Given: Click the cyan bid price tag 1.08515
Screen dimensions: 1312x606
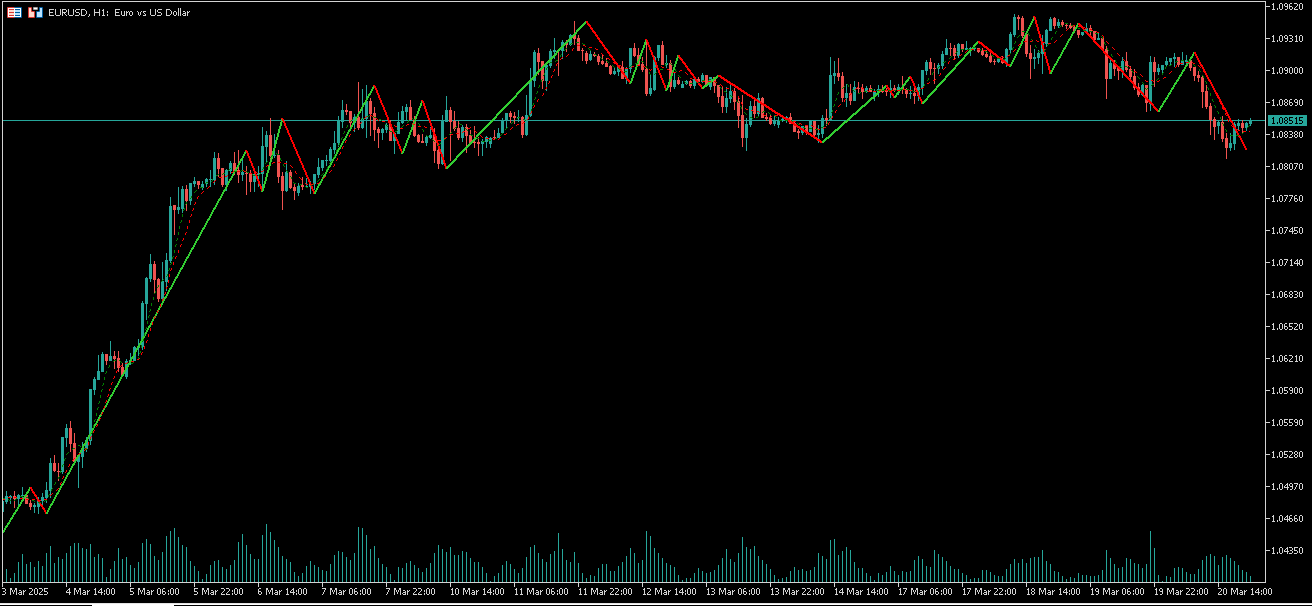Looking at the screenshot, I should pos(1288,119).
